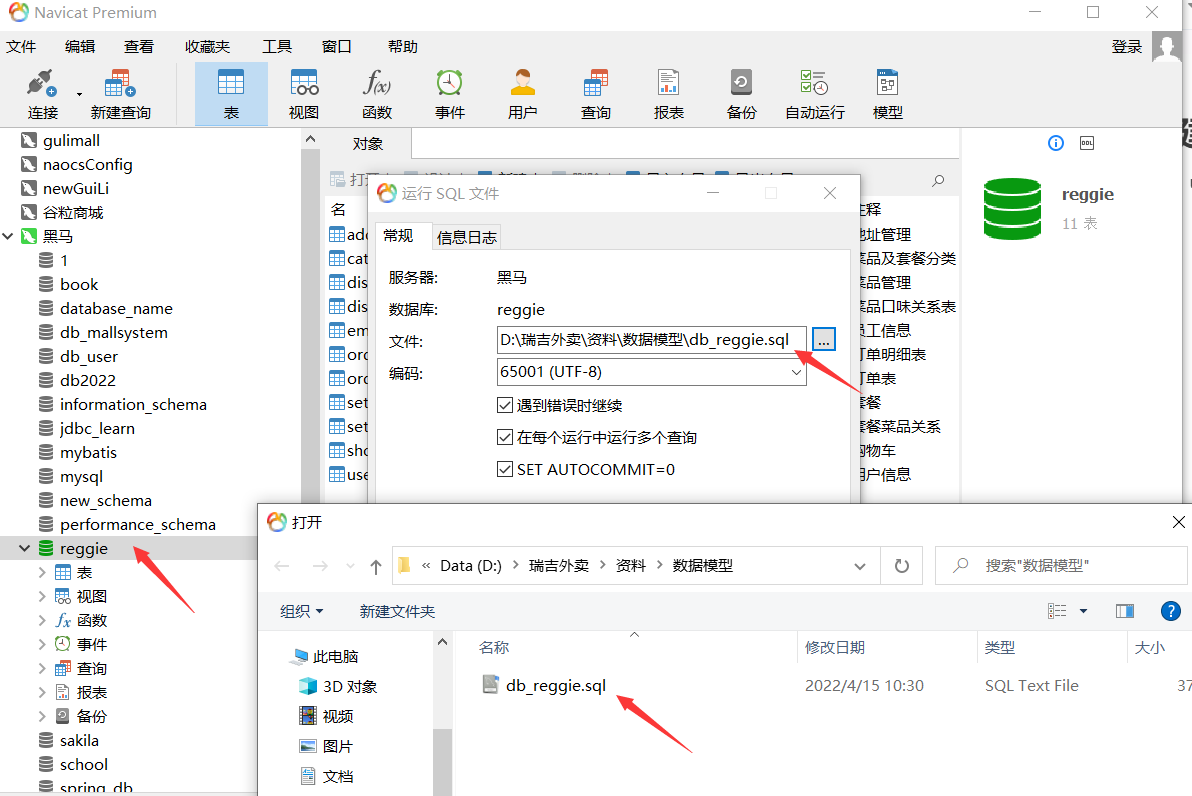Click the 事件 (Event) clock icon

tap(450, 83)
